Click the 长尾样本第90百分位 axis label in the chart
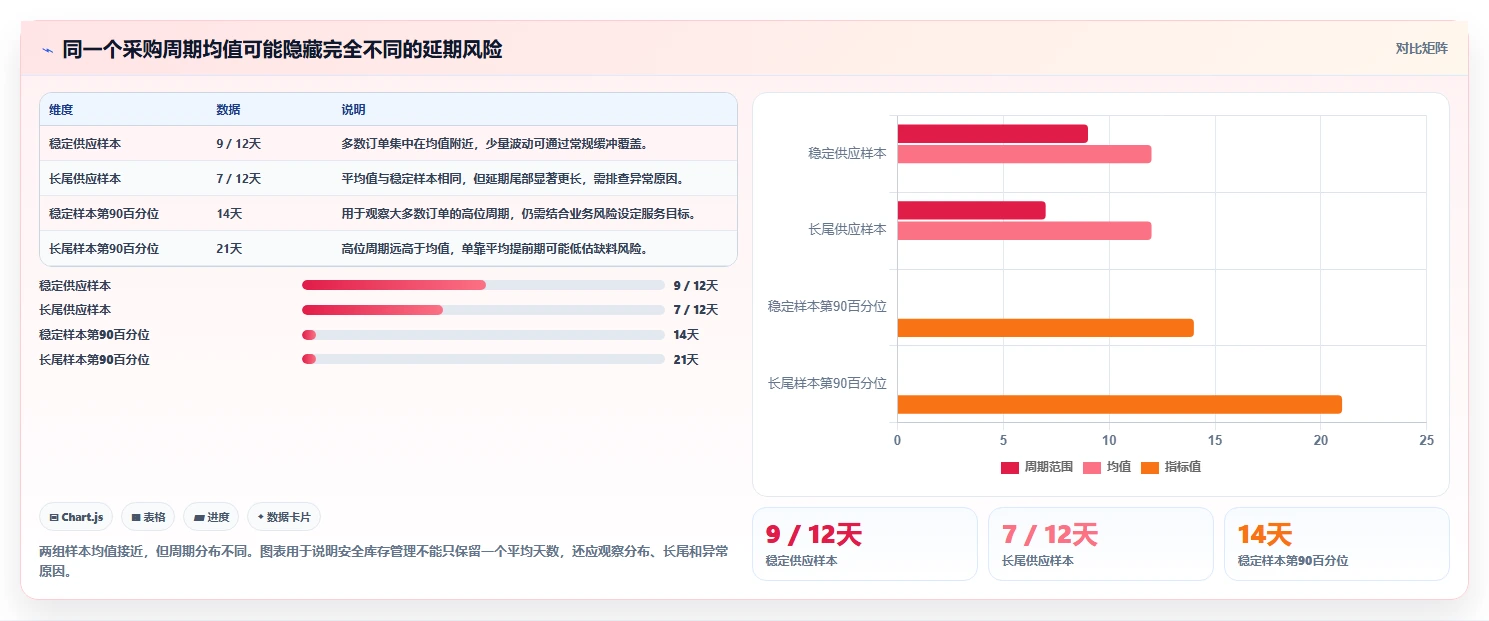Screen dimensions: 1489x621 (827, 383)
